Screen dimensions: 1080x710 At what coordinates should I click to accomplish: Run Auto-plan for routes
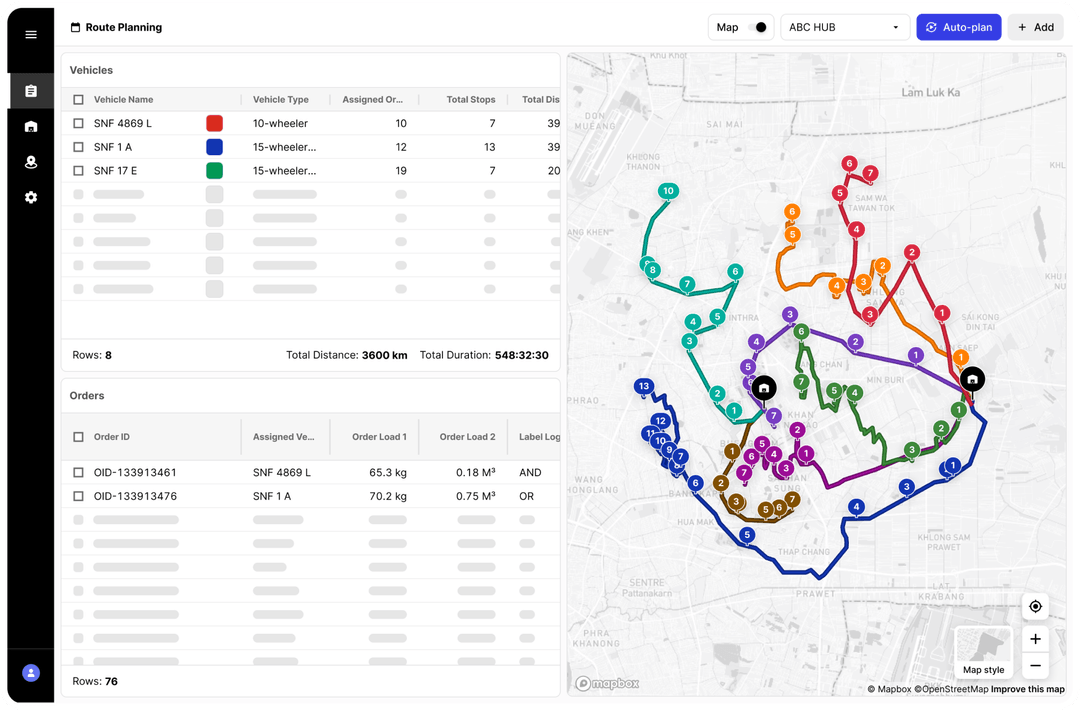tap(958, 27)
